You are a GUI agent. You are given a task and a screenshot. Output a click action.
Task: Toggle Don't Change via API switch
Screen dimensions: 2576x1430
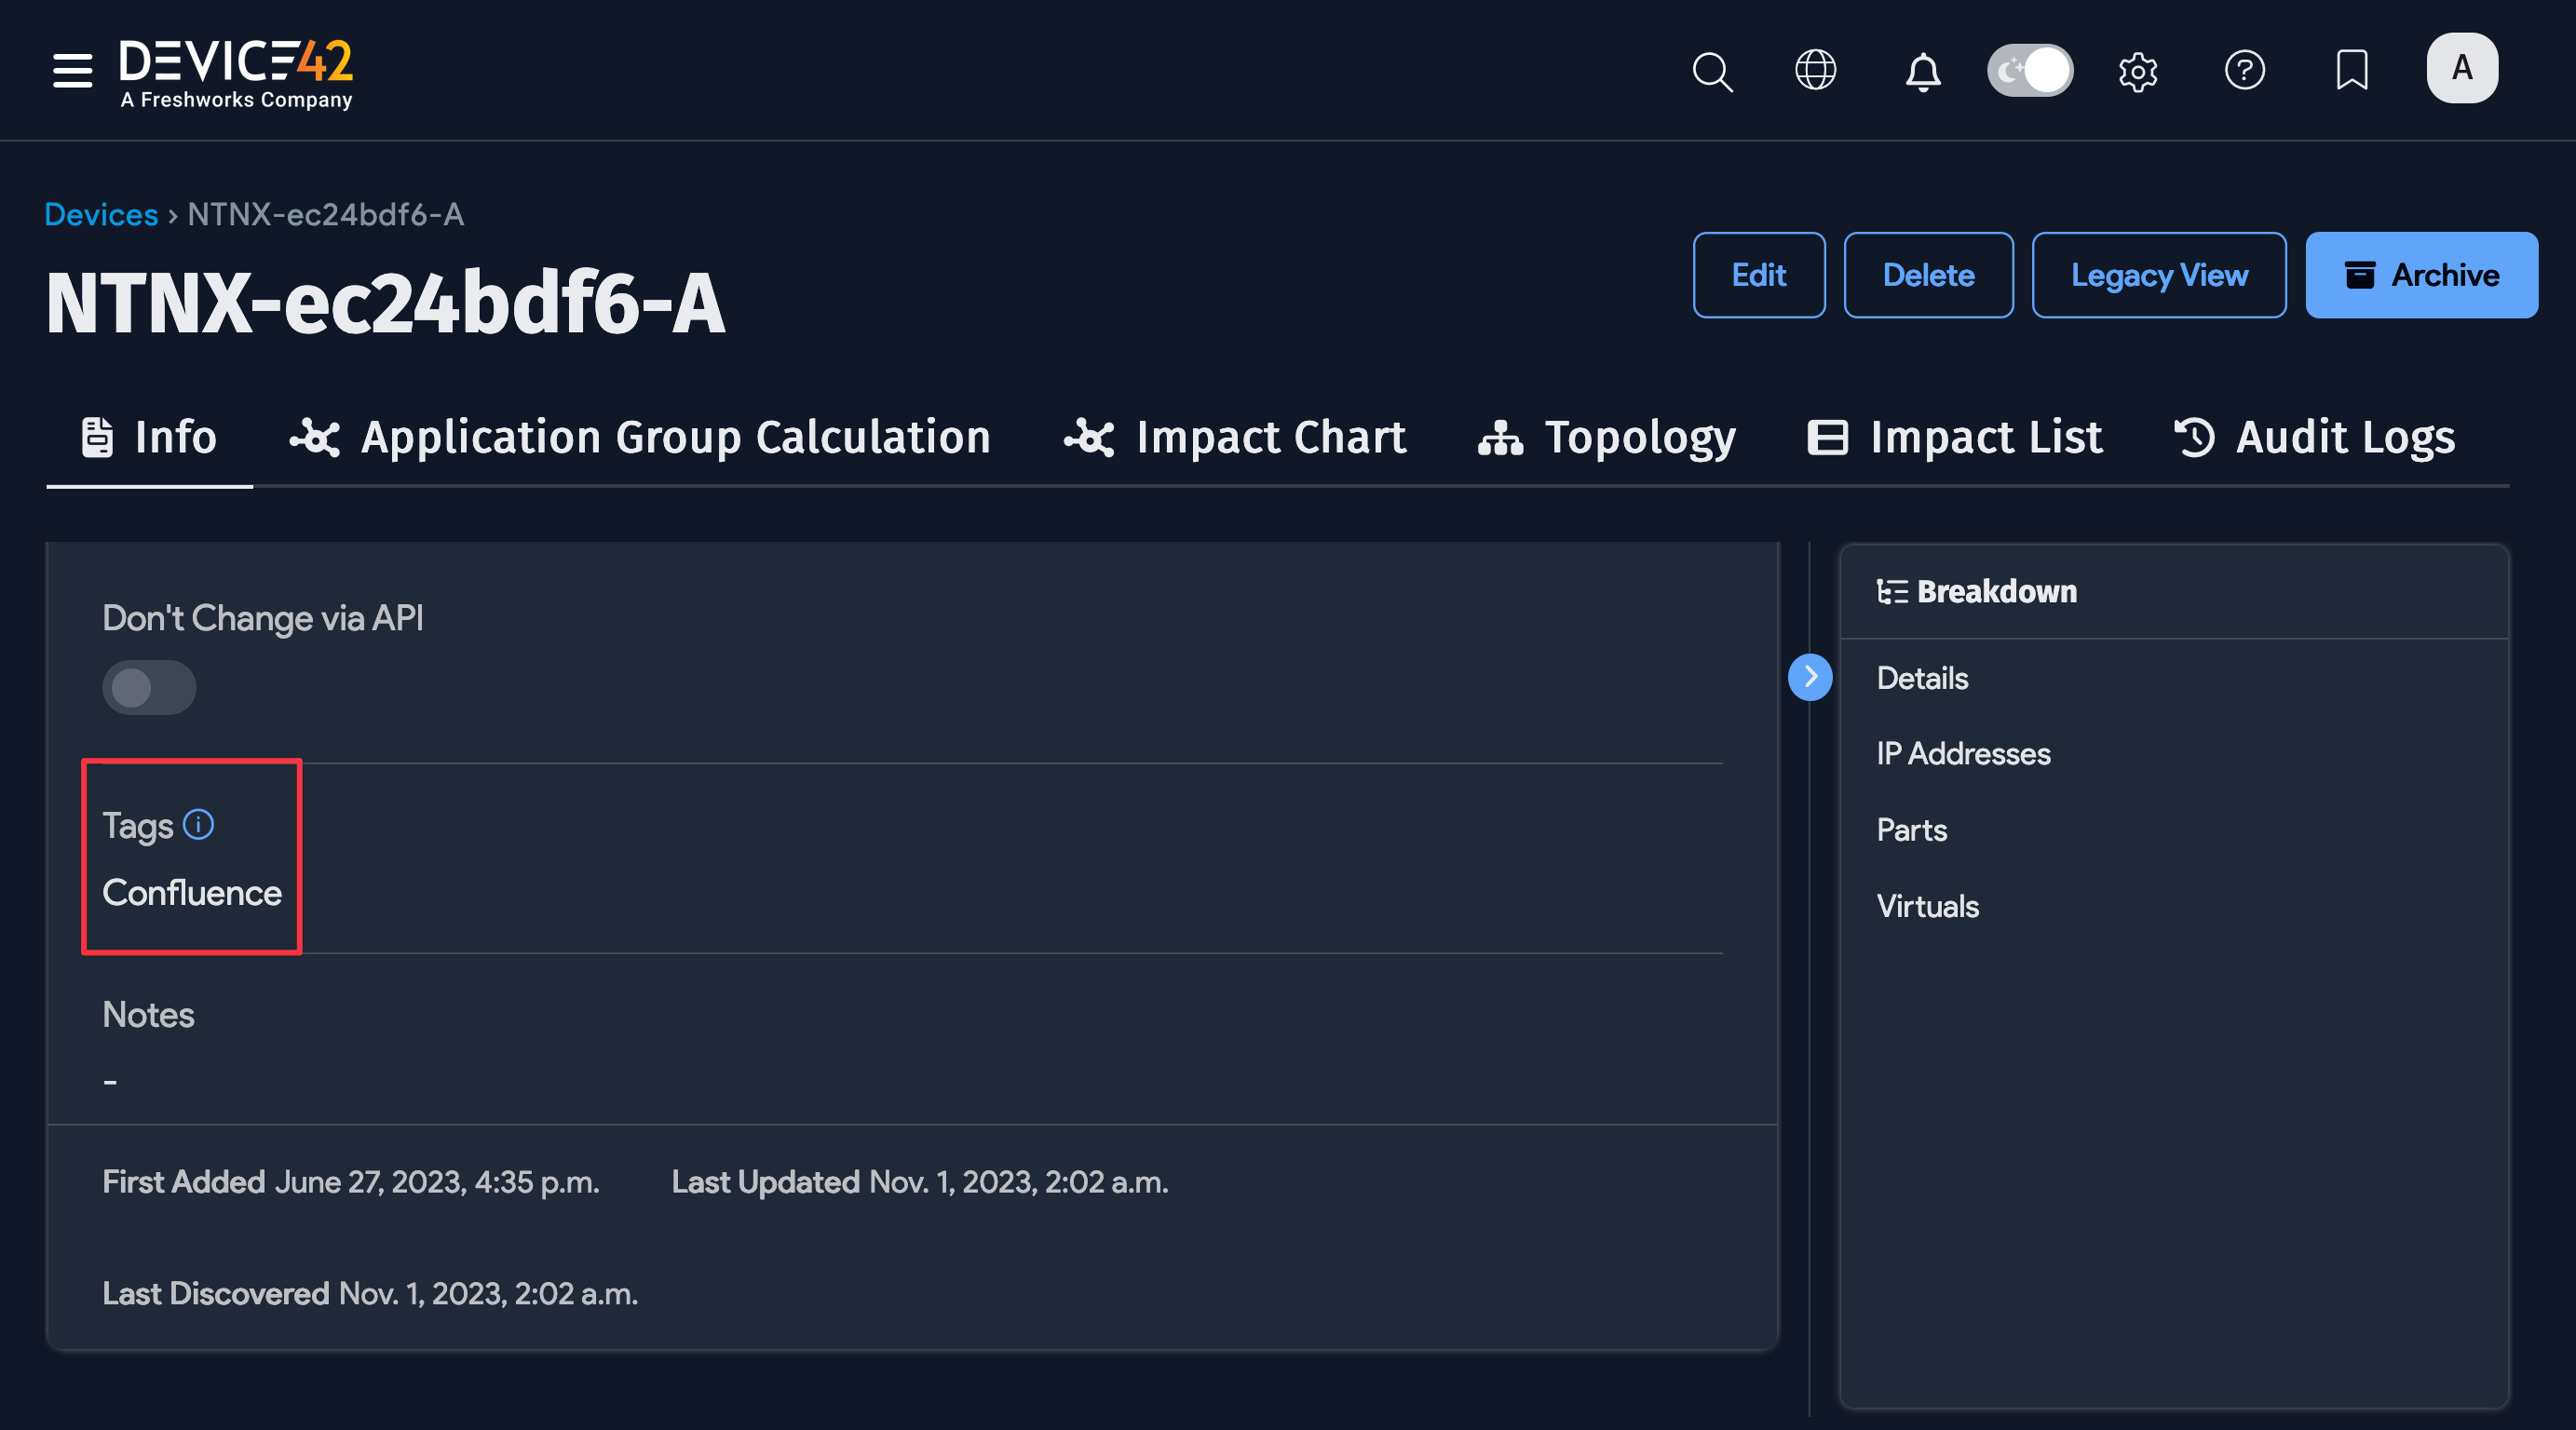click(149, 687)
